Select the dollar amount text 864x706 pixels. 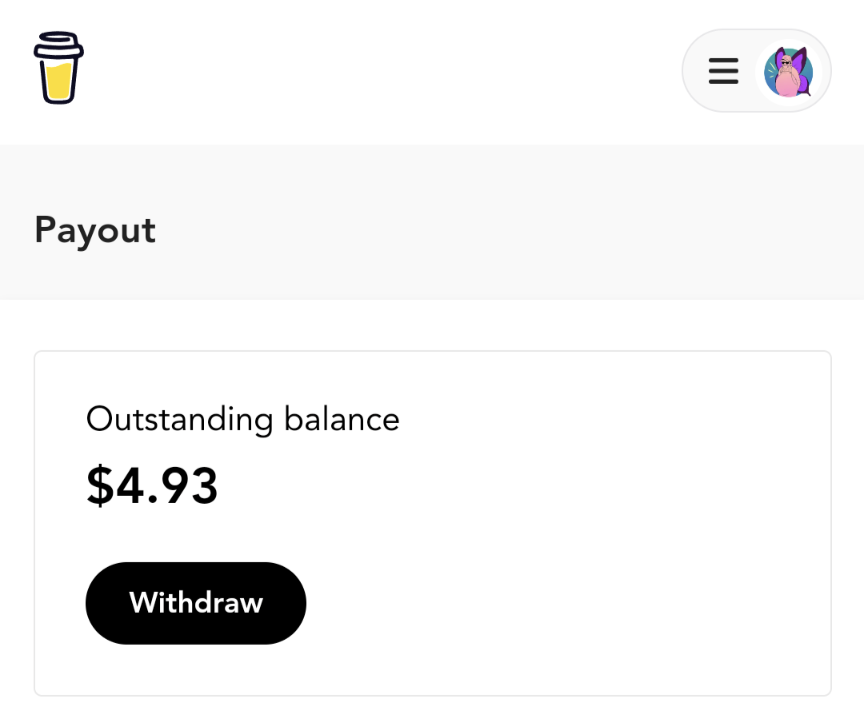[152, 486]
